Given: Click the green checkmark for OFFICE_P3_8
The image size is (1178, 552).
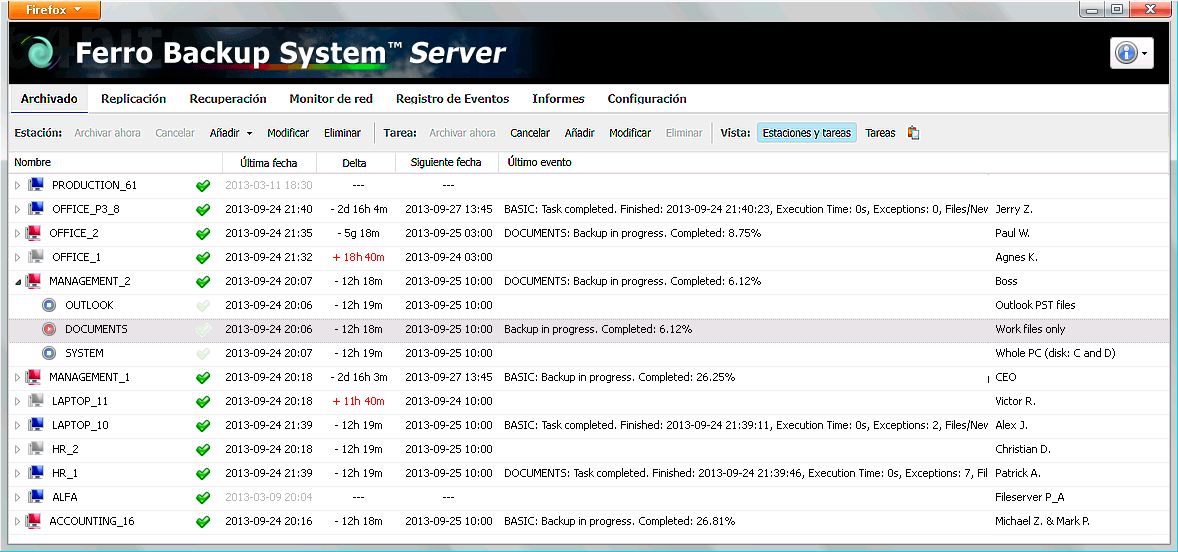Looking at the screenshot, I should [203, 209].
